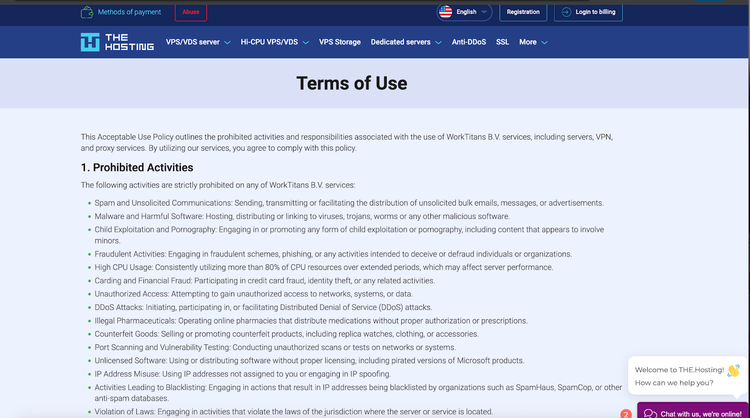This screenshot has width=750, height=418.
Task: Click the login arrow icon in billing button
Action: click(x=567, y=12)
